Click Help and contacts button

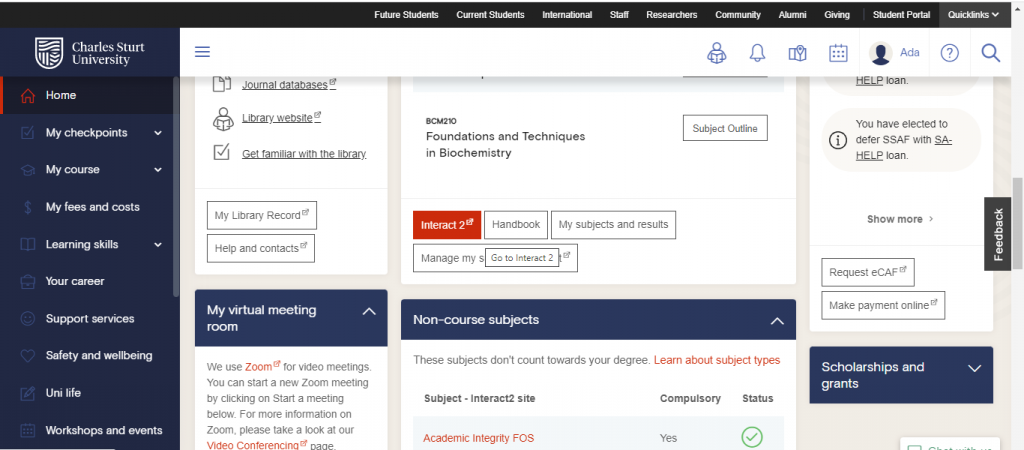pos(261,248)
